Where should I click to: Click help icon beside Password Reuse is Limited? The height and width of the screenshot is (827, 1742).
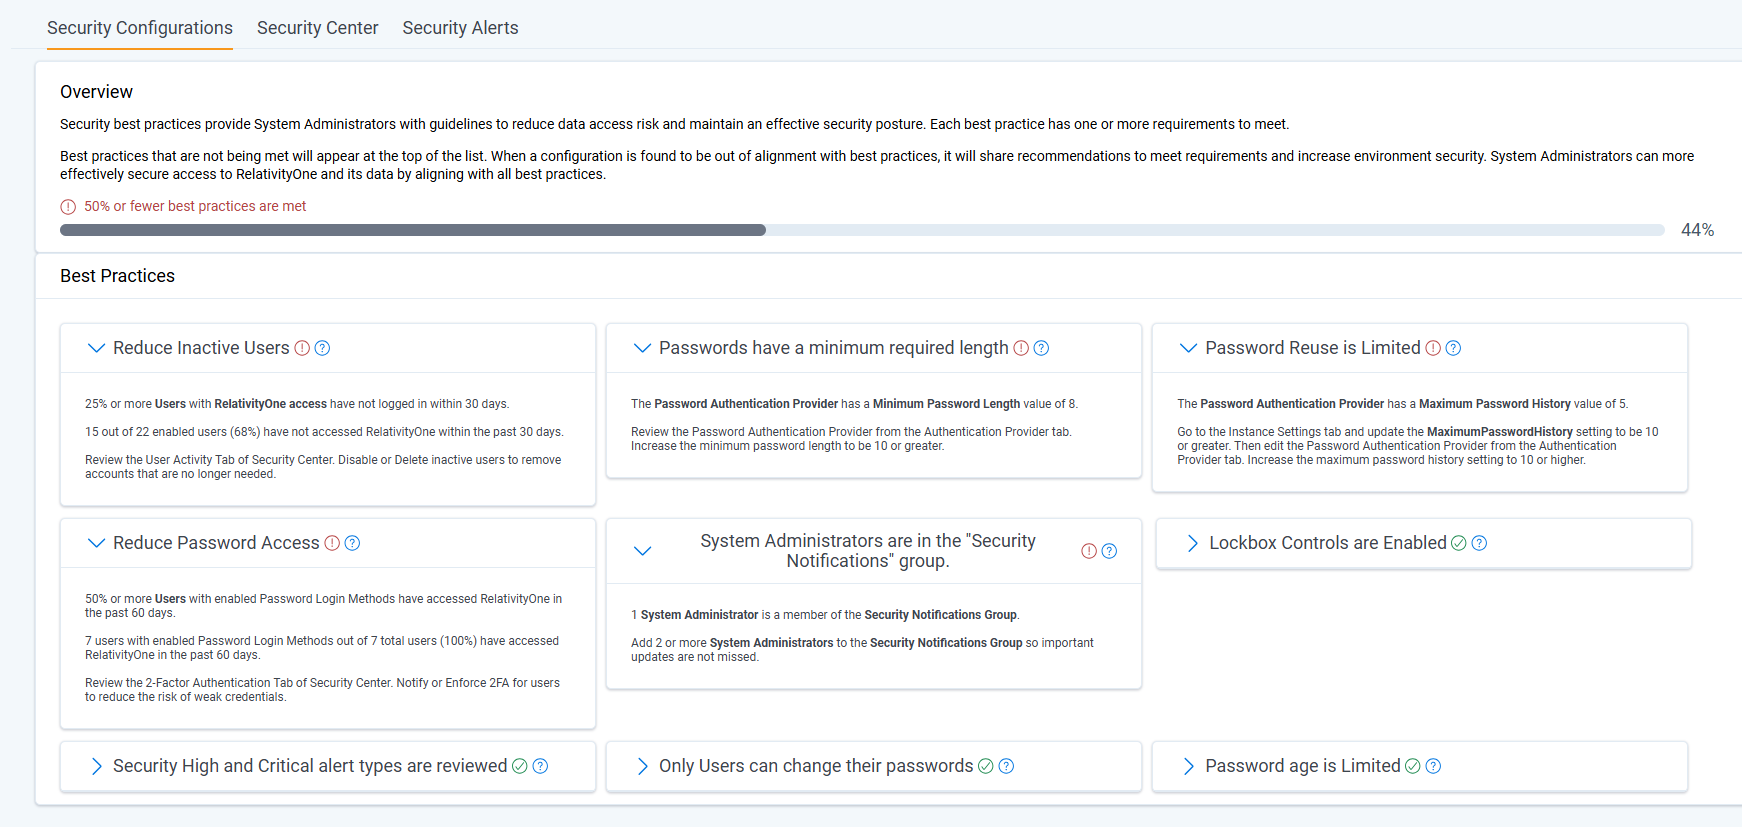tap(1453, 348)
